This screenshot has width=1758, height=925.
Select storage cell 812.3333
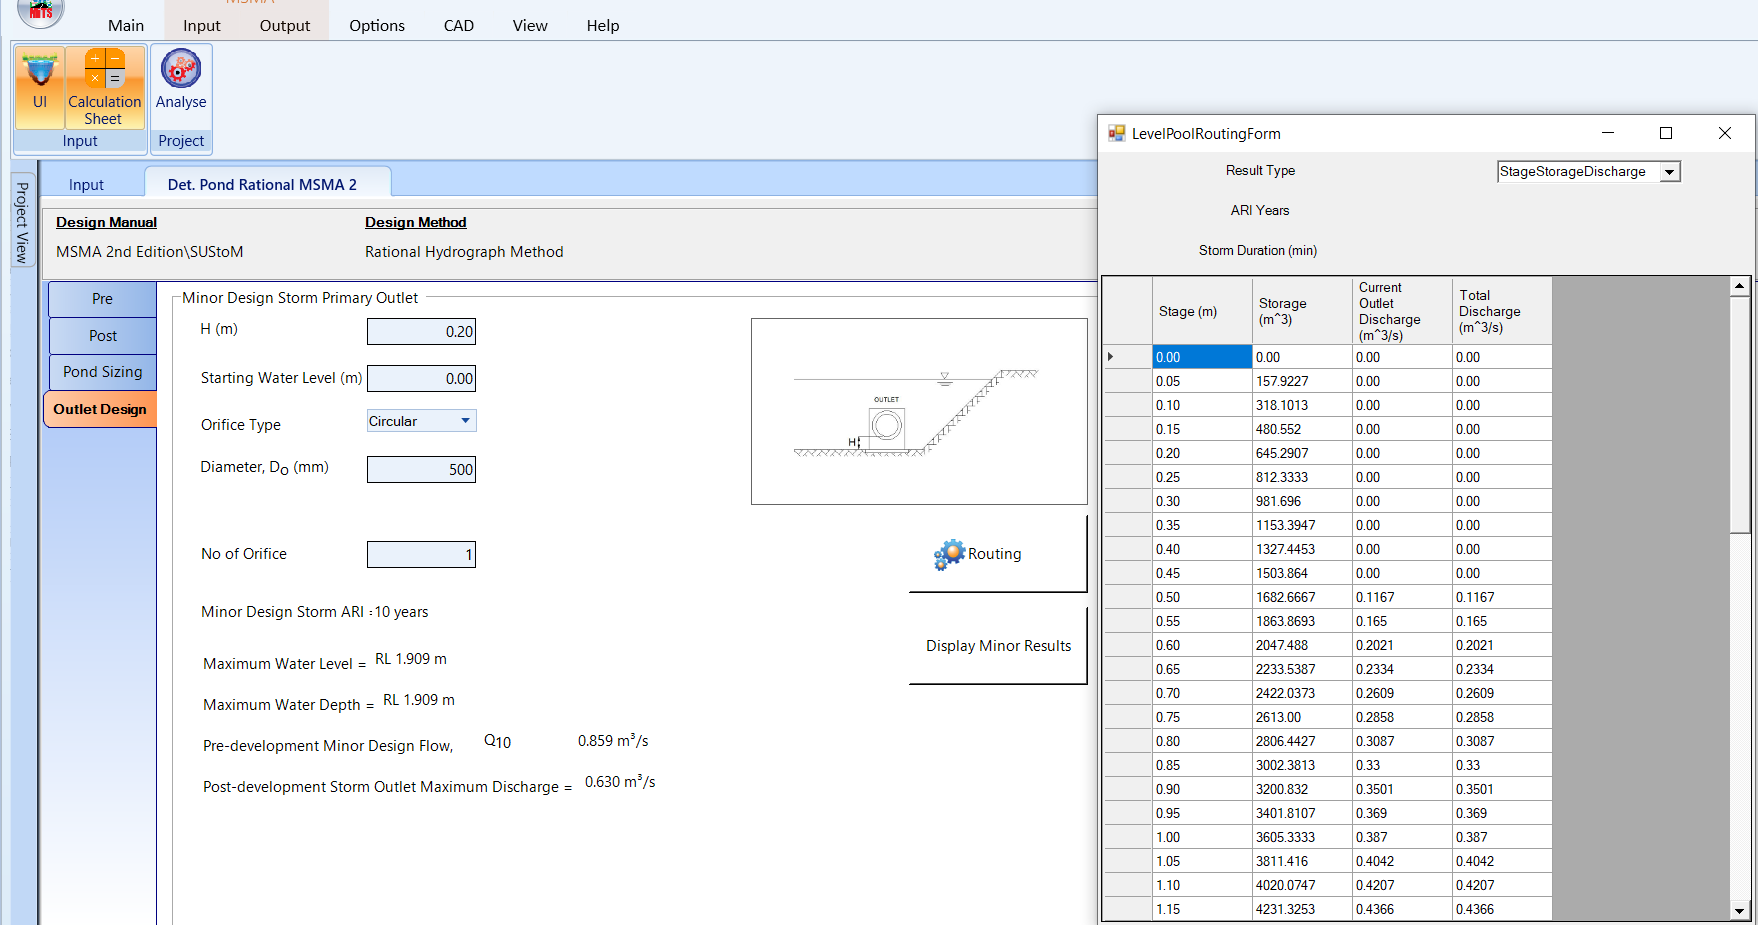[x=1302, y=477]
